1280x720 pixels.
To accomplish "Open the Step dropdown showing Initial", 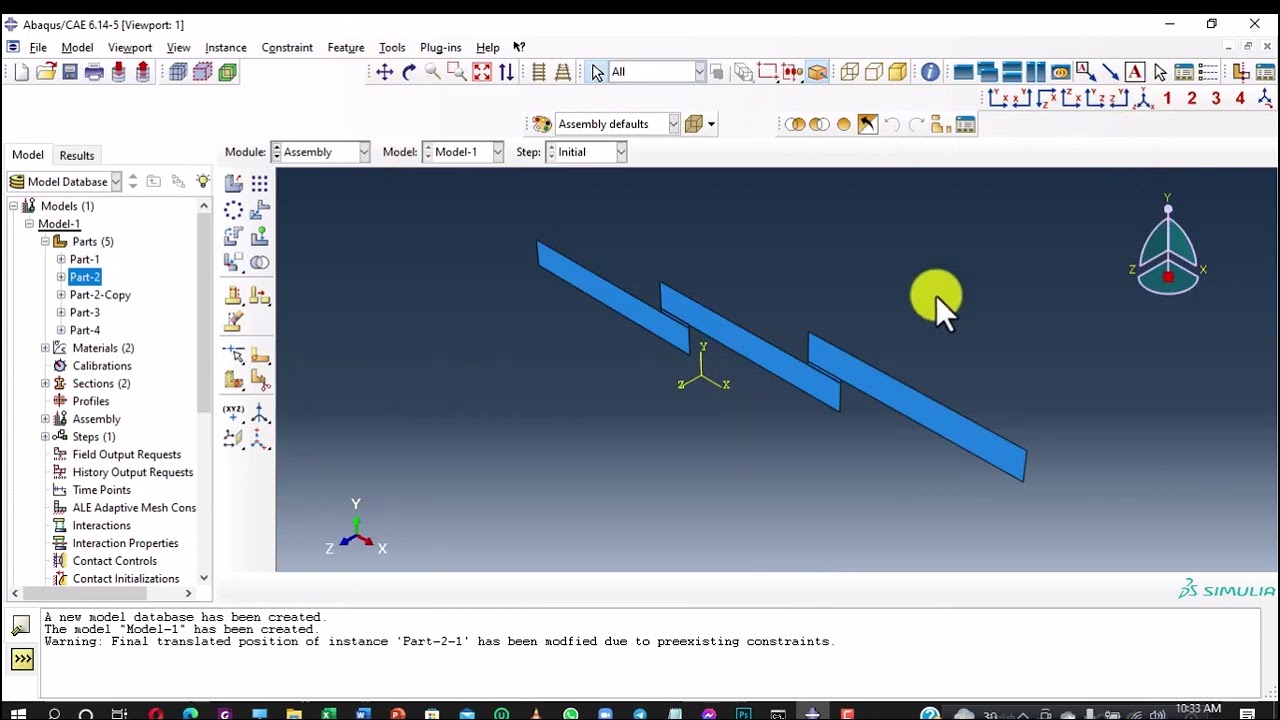I will click(587, 152).
